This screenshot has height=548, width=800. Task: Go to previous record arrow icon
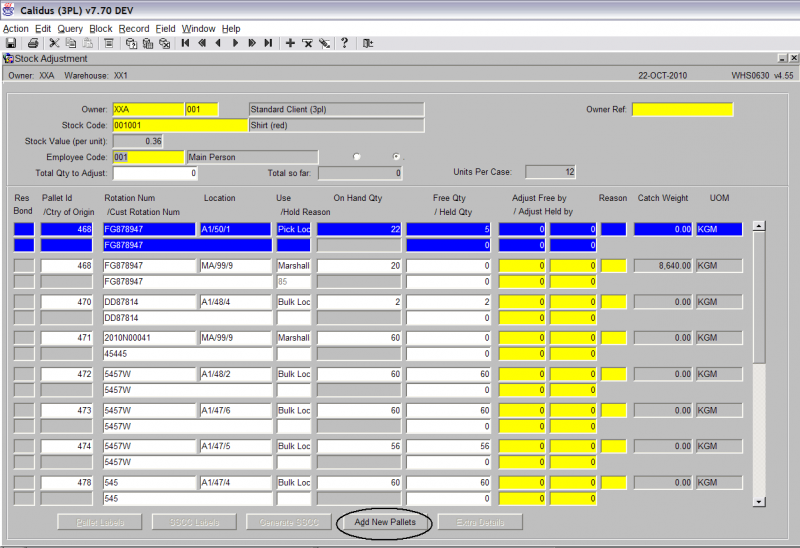[218, 43]
